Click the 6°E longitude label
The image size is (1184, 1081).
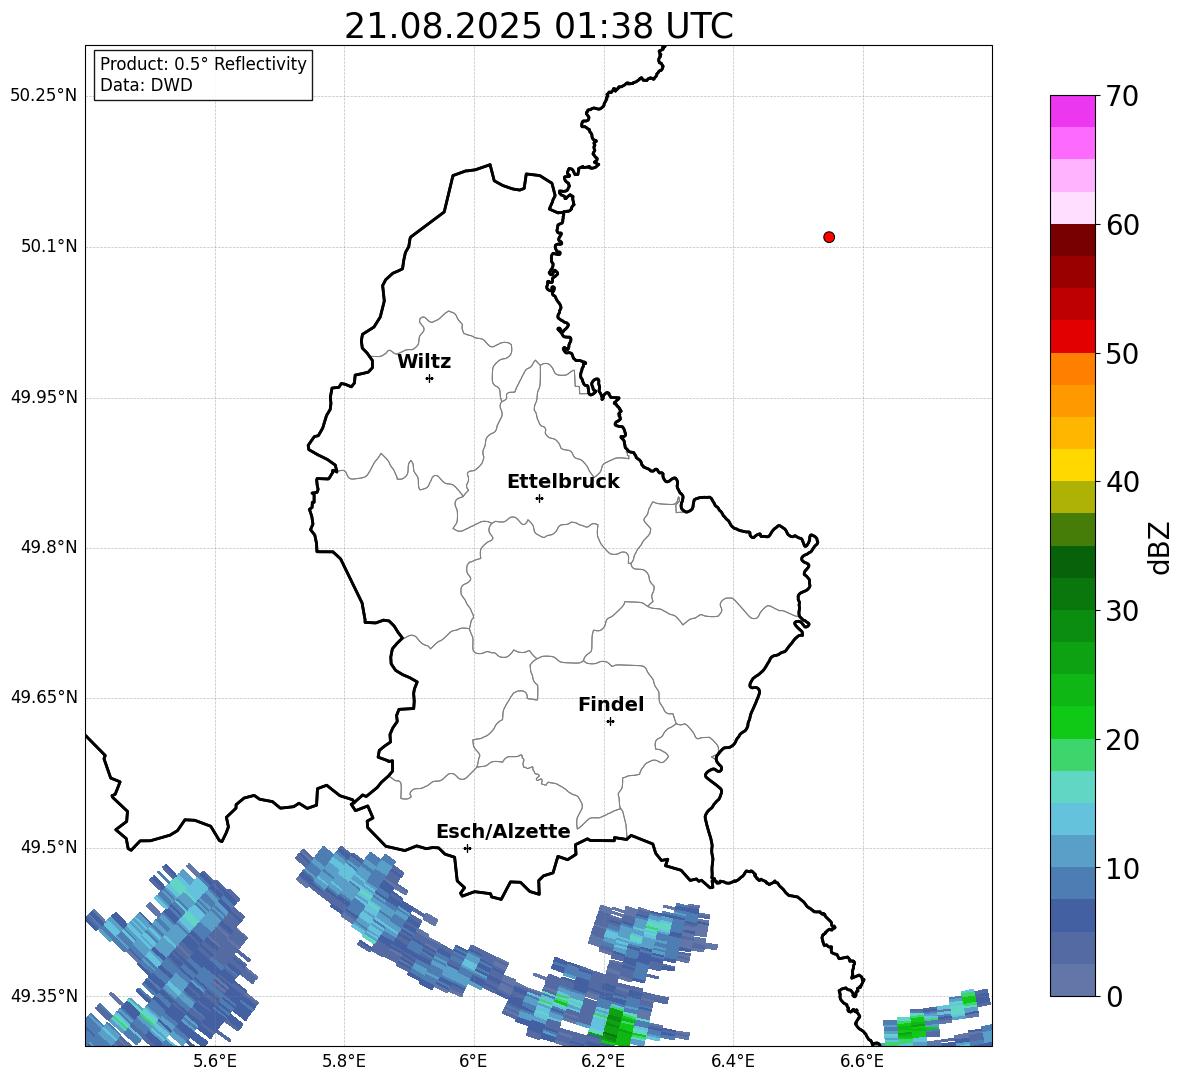tap(473, 1061)
